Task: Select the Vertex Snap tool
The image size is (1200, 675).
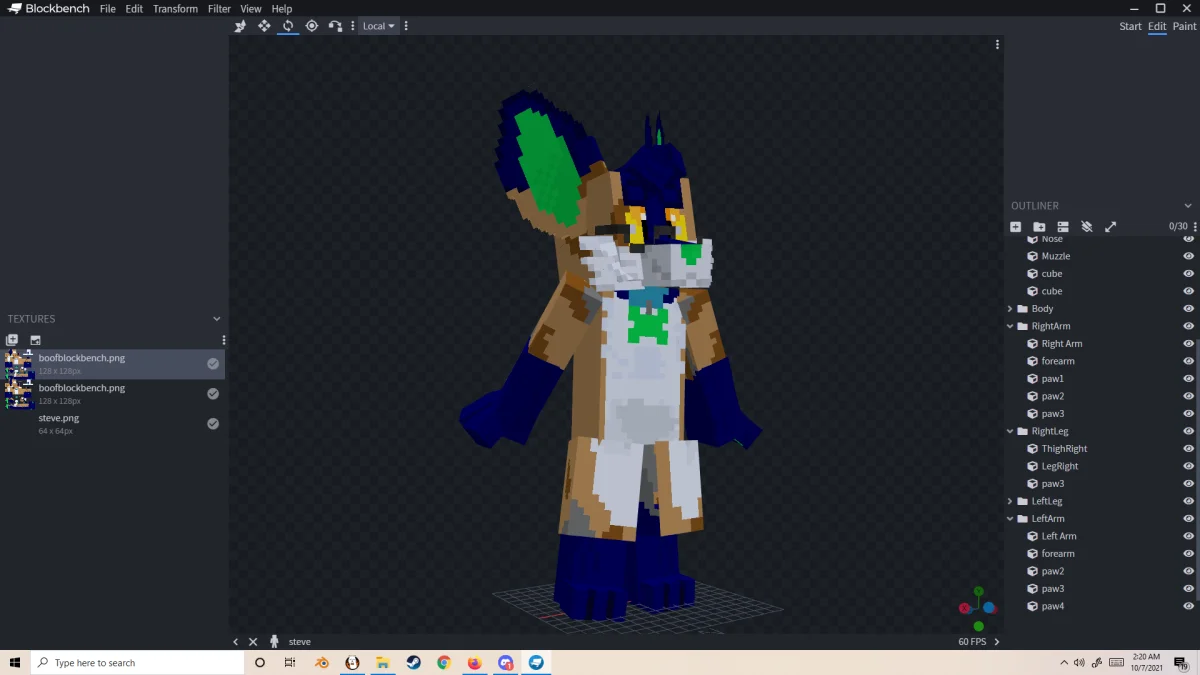Action: [336, 26]
